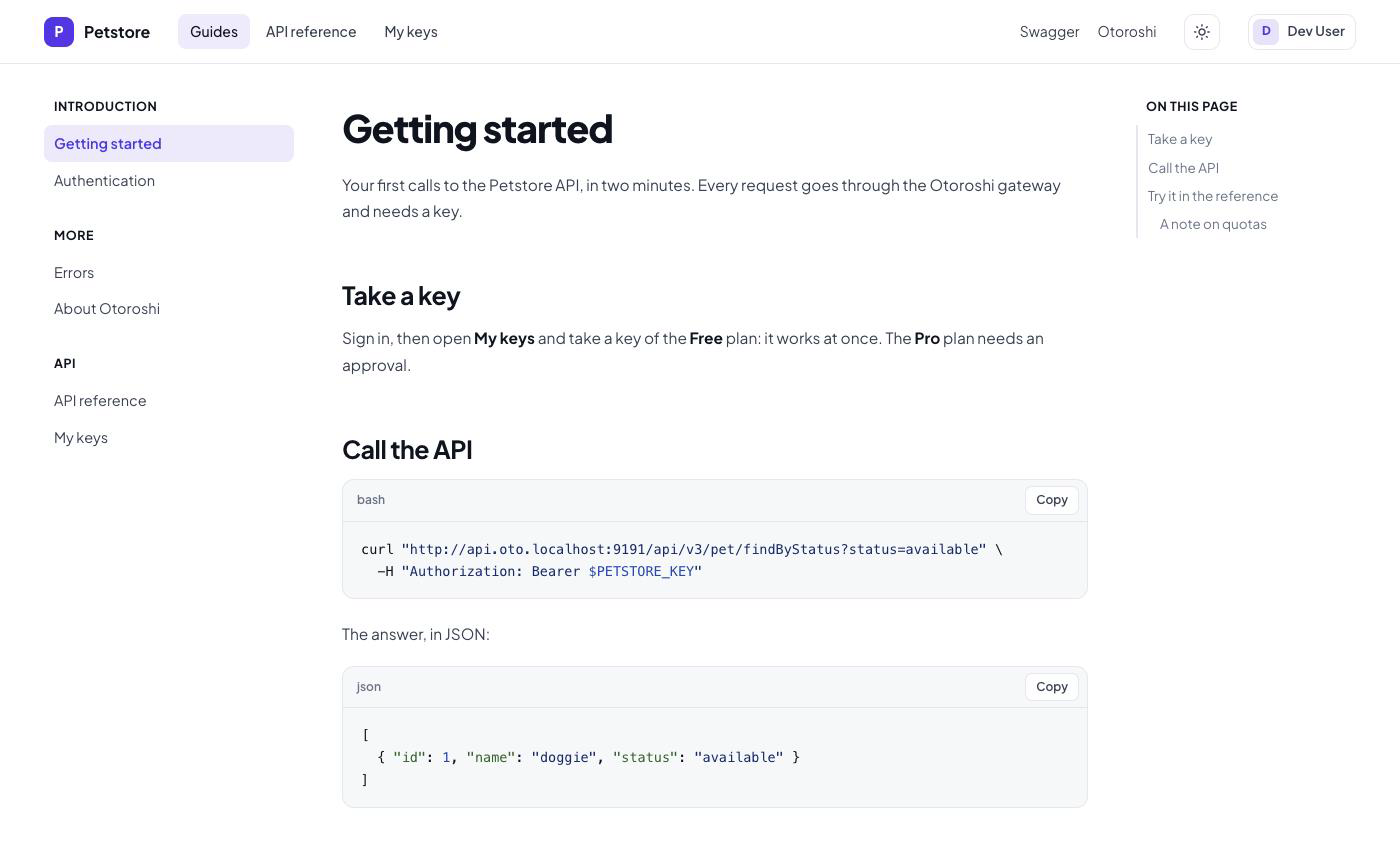Open the Guides tab in top navigation

(214, 32)
